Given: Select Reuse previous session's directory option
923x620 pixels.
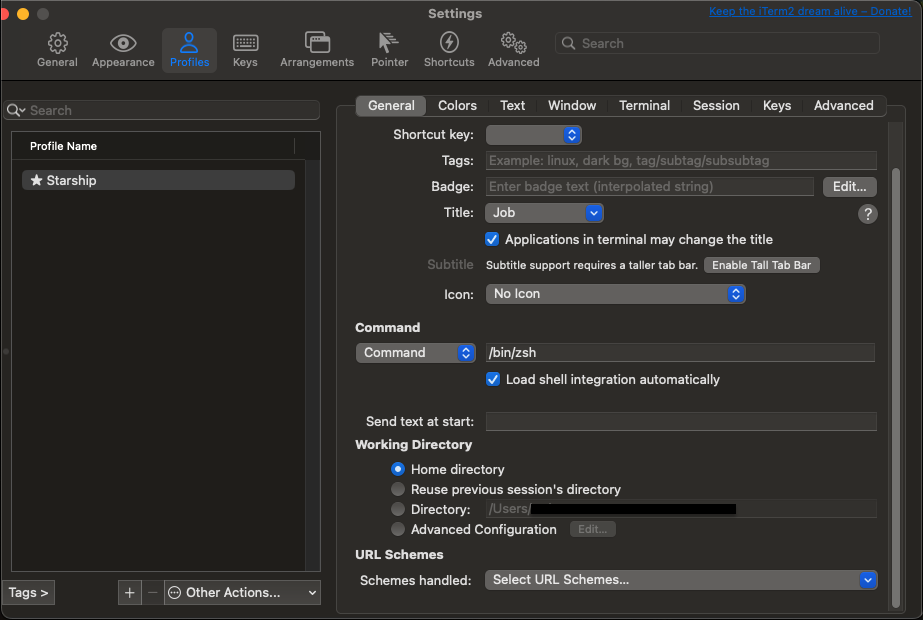Looking at the screenshot, I should (398, 489).
